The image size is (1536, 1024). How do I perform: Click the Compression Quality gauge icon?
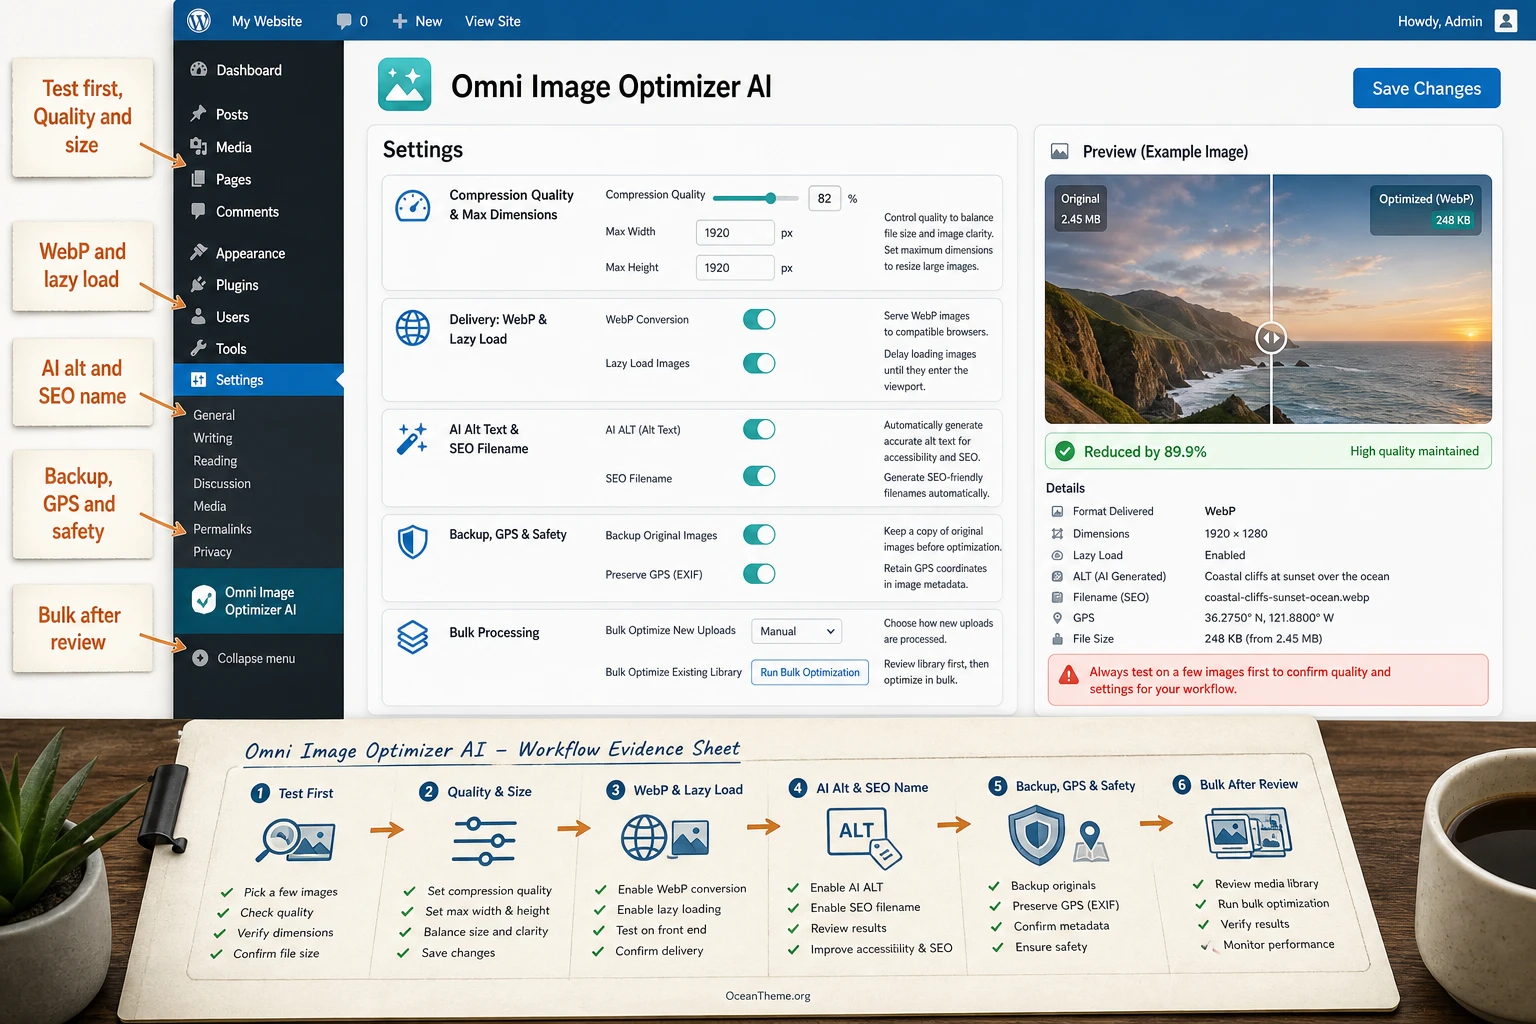[413, 205]
